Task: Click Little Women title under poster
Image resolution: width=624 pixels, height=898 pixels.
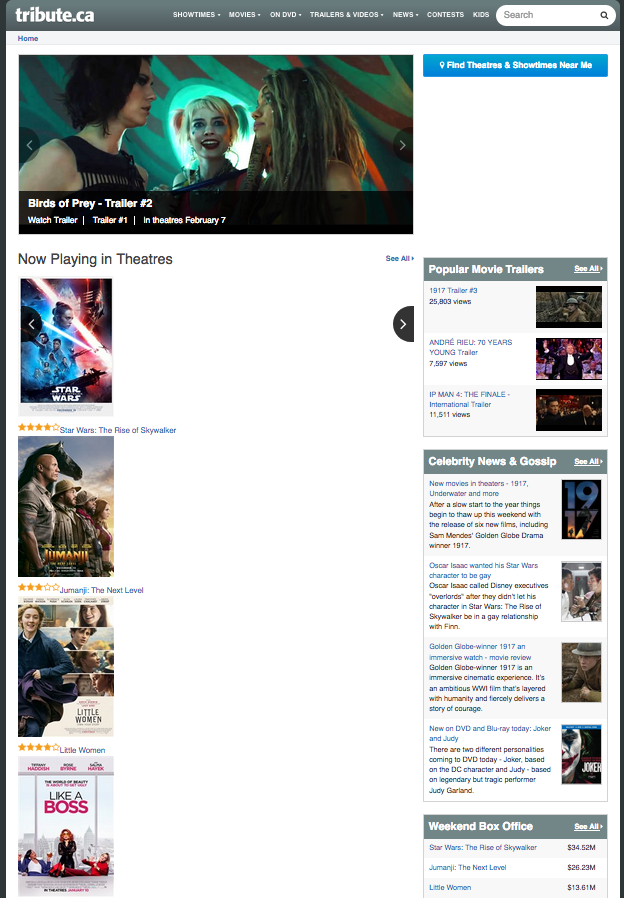Action: point(82,750)
